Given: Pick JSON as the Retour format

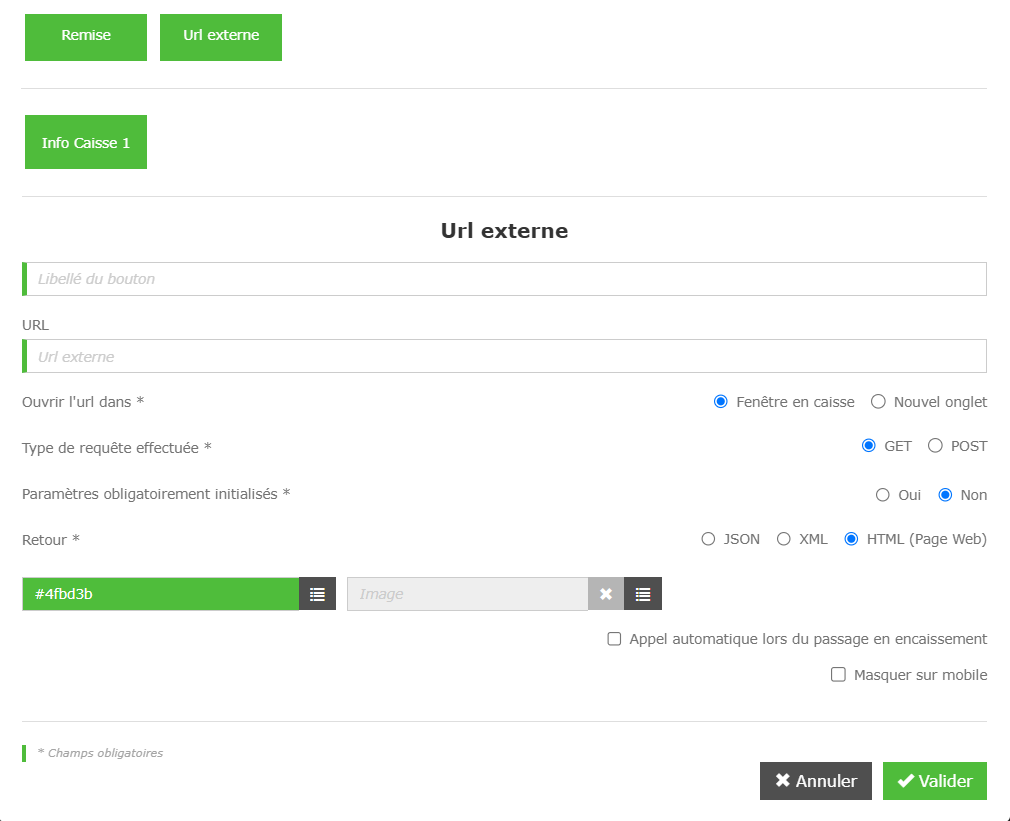Looking at the screenshot, I should 708,539.
